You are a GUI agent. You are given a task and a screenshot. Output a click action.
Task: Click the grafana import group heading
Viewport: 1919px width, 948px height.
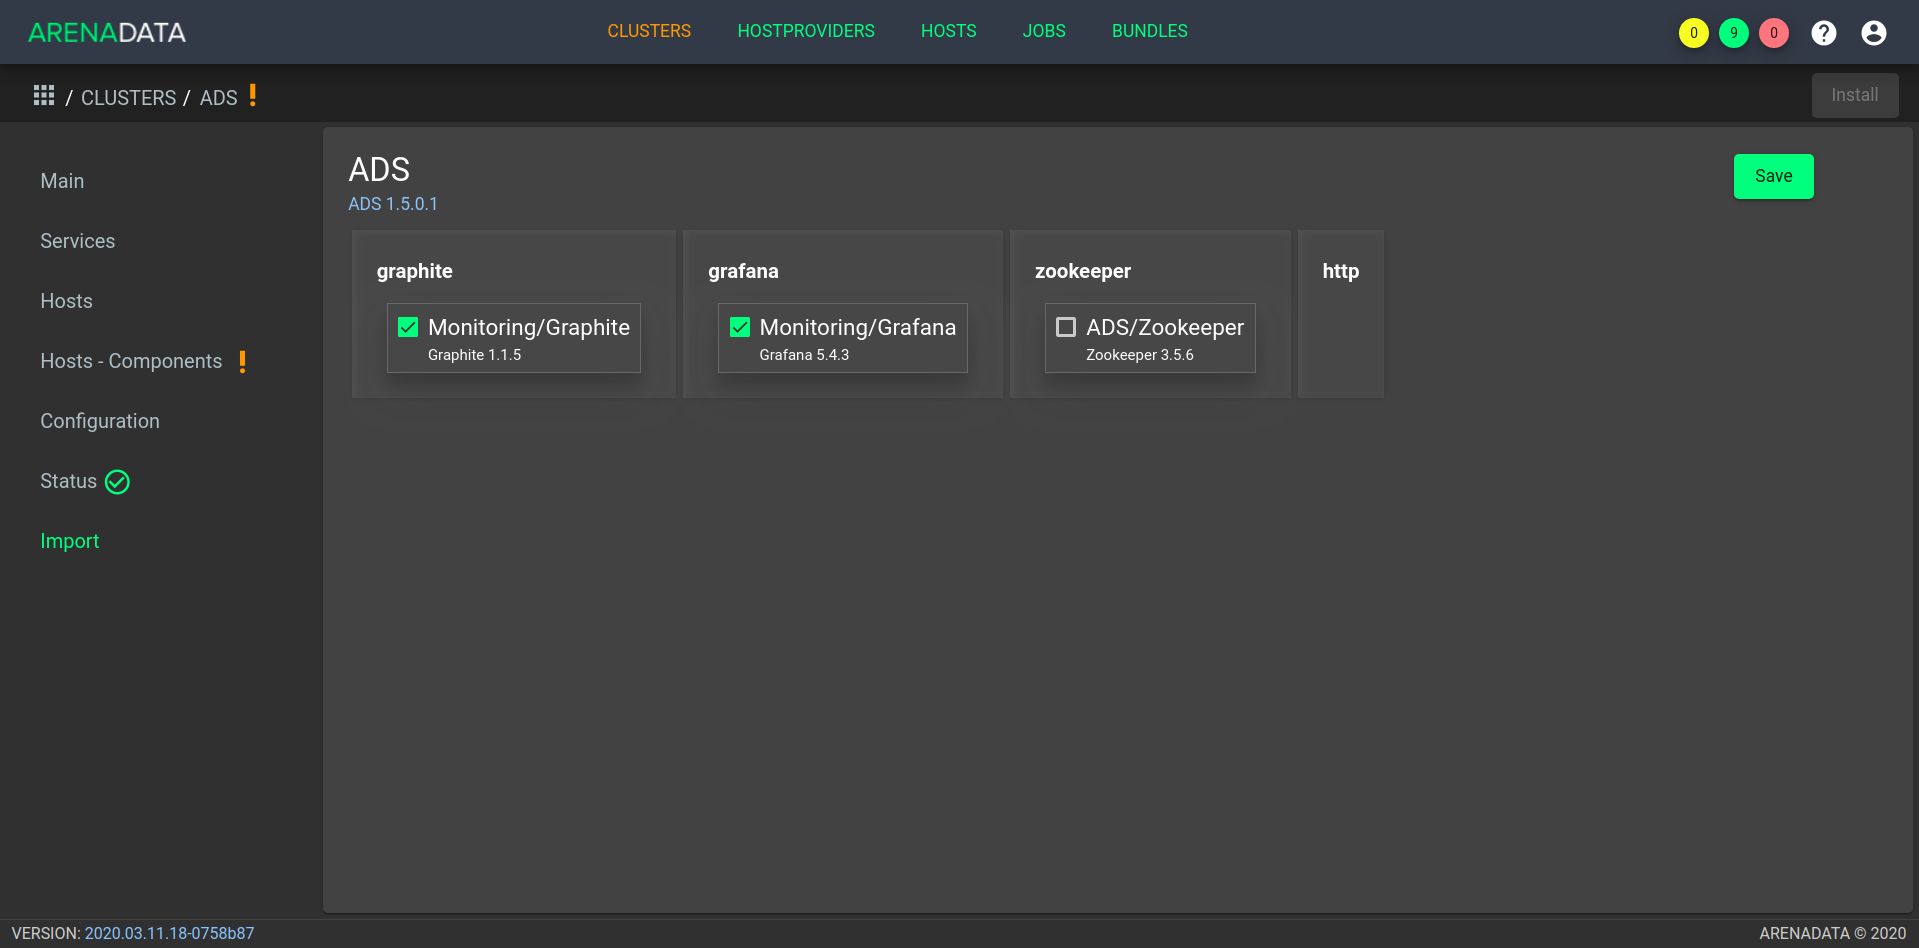click(743, 271)
